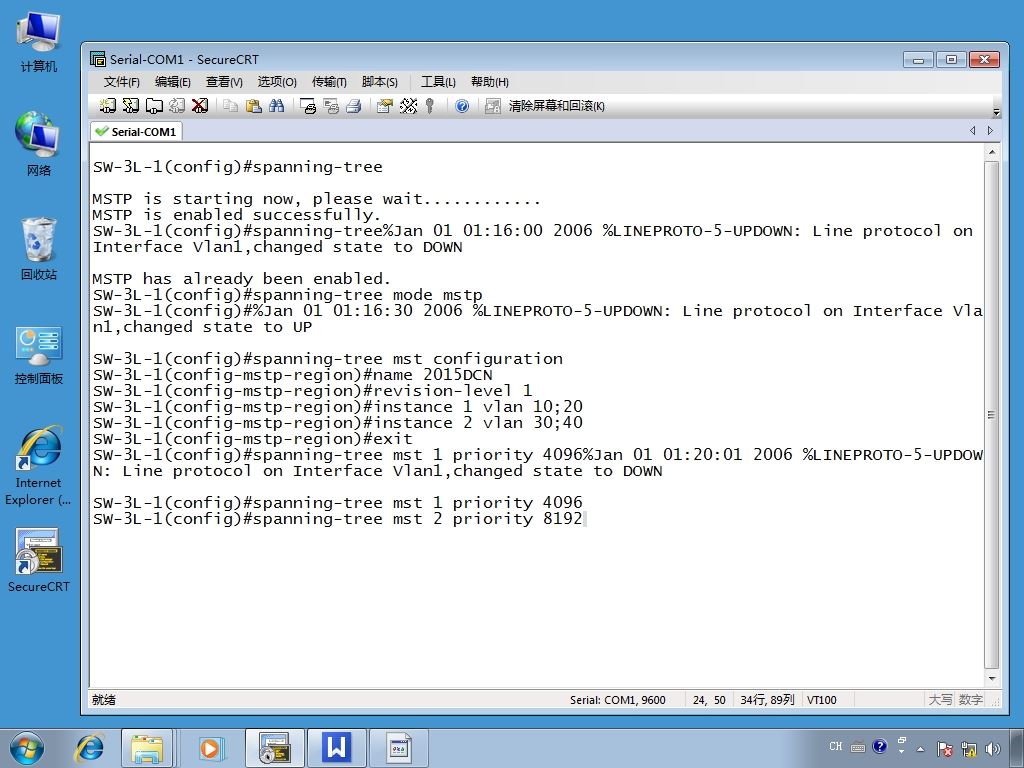Screen dimensions: 1024x768
Task: Expand toolbar overflow chevron at right end
Action: coord(996,111)
